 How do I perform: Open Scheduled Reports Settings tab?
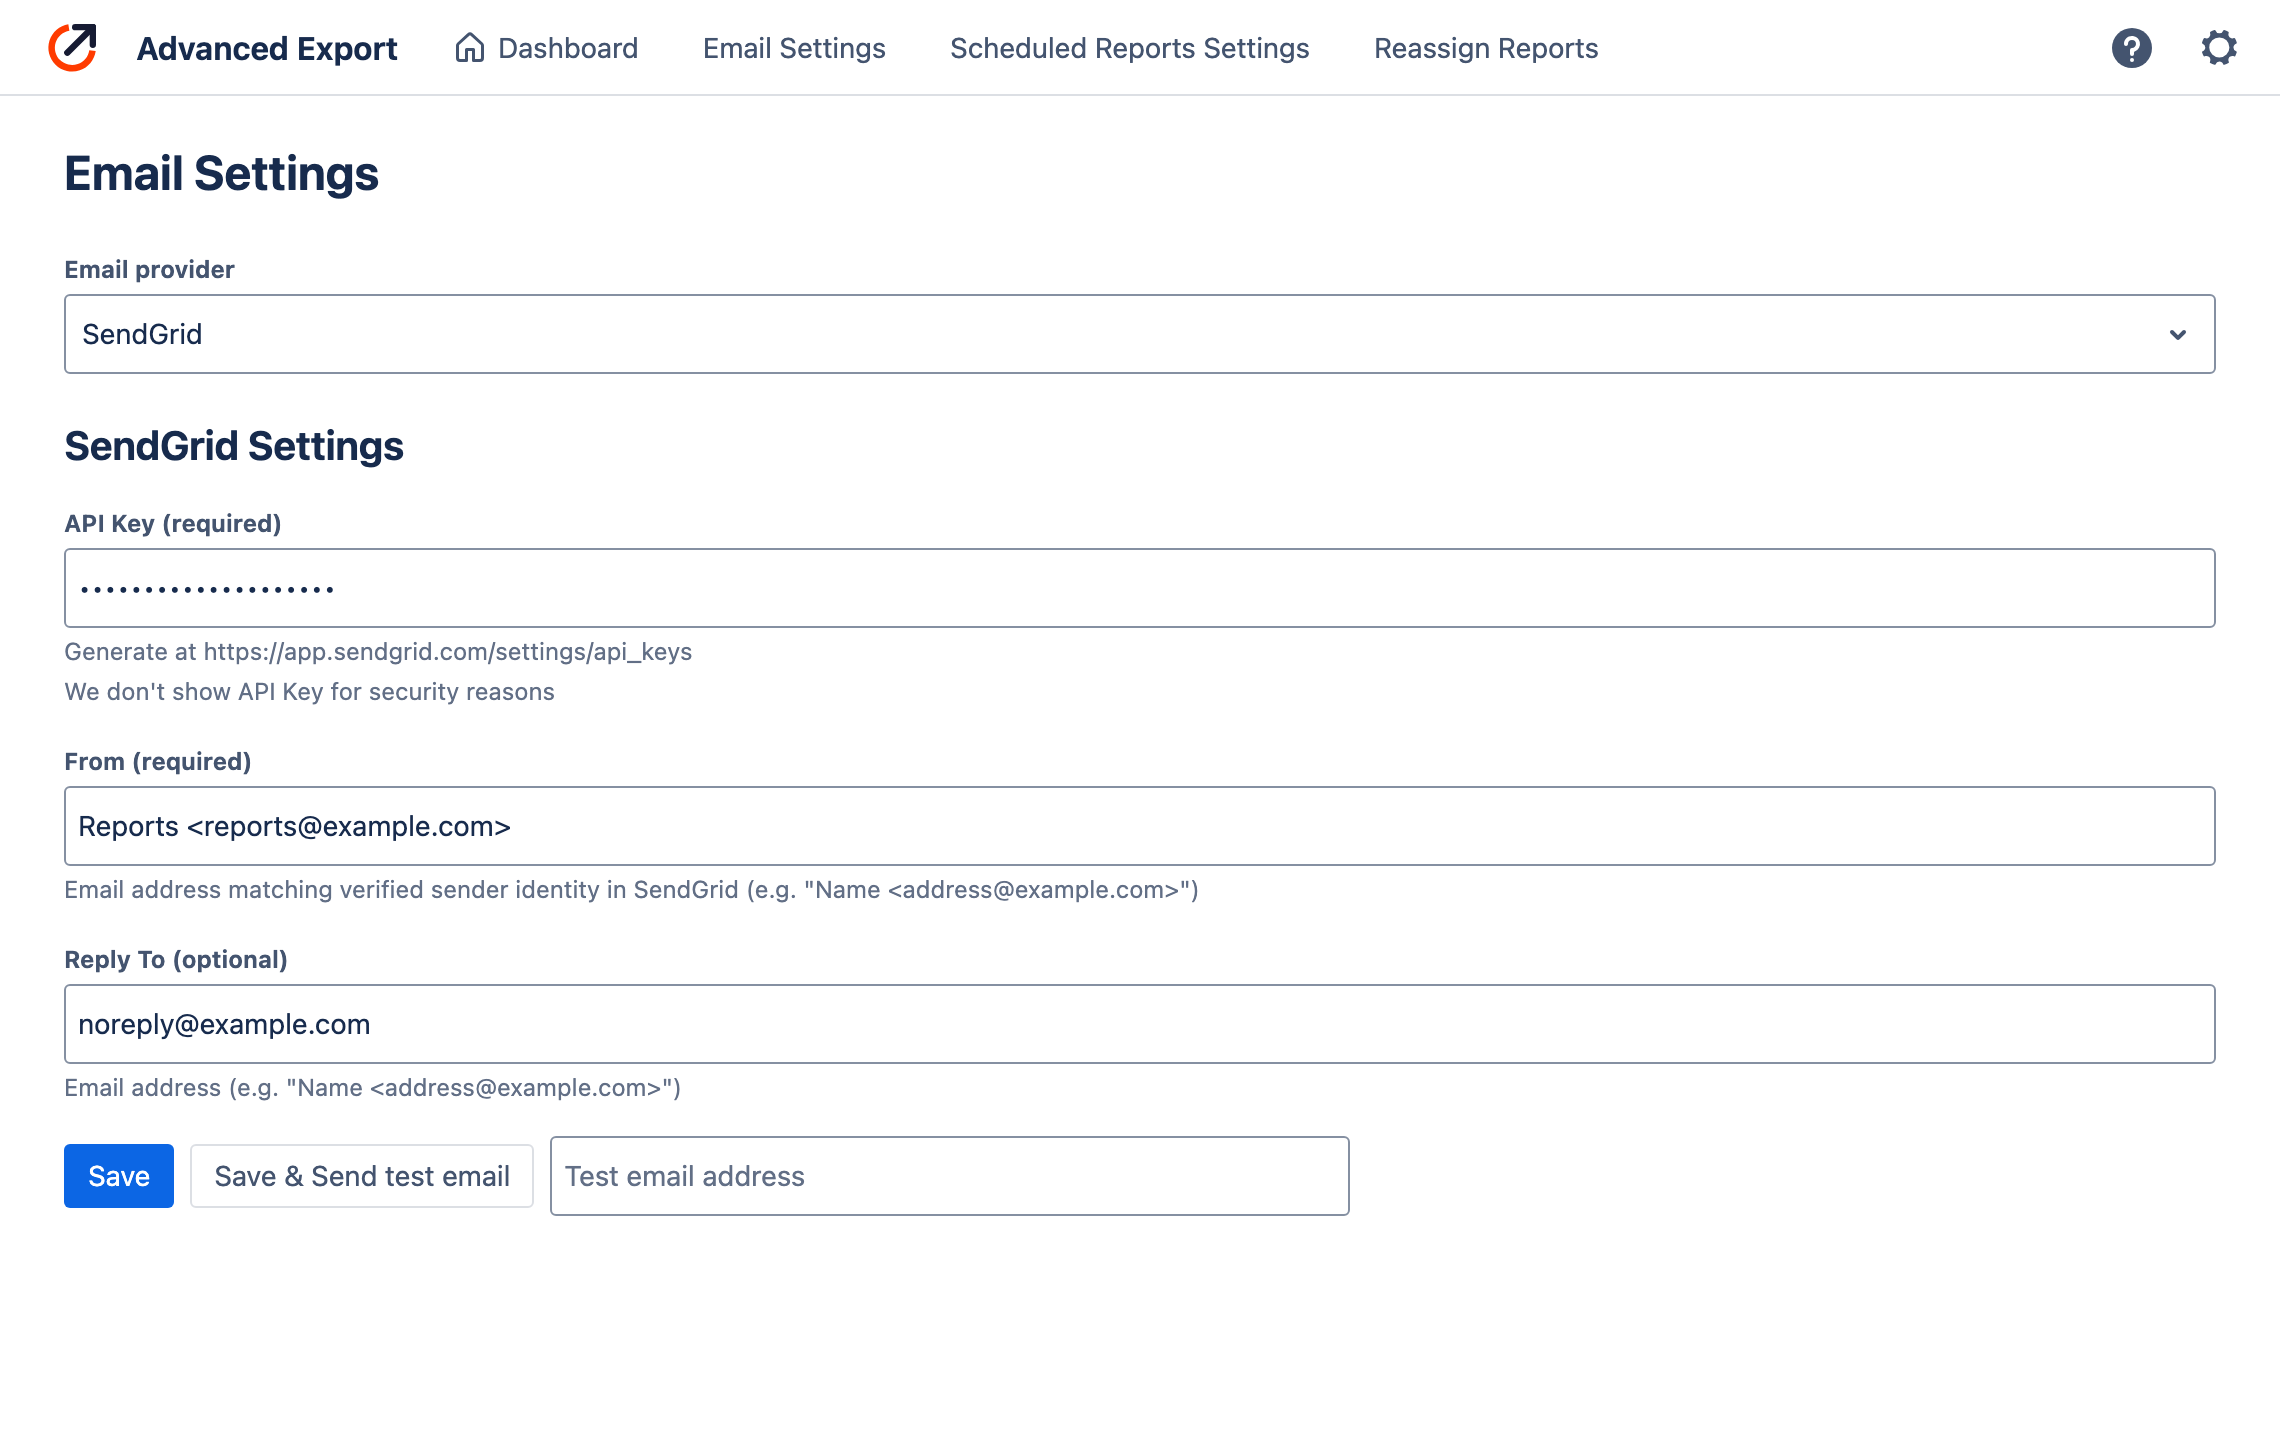[1129, 48]
